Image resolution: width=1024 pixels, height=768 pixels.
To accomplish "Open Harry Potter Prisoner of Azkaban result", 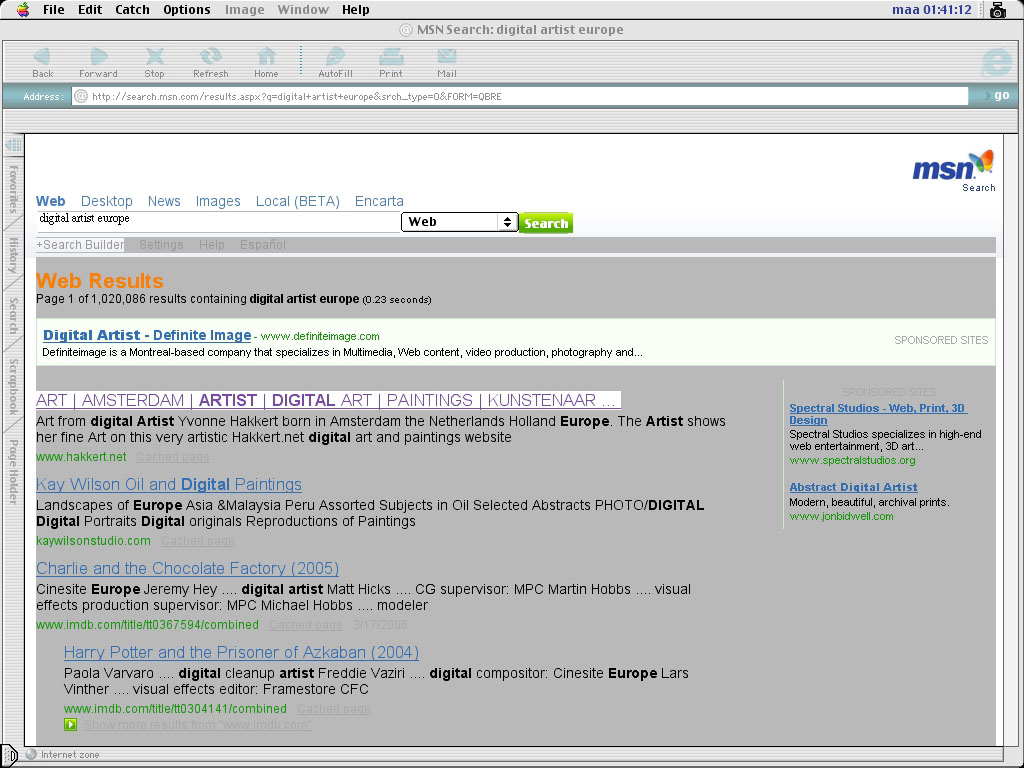I will point(242,652).
